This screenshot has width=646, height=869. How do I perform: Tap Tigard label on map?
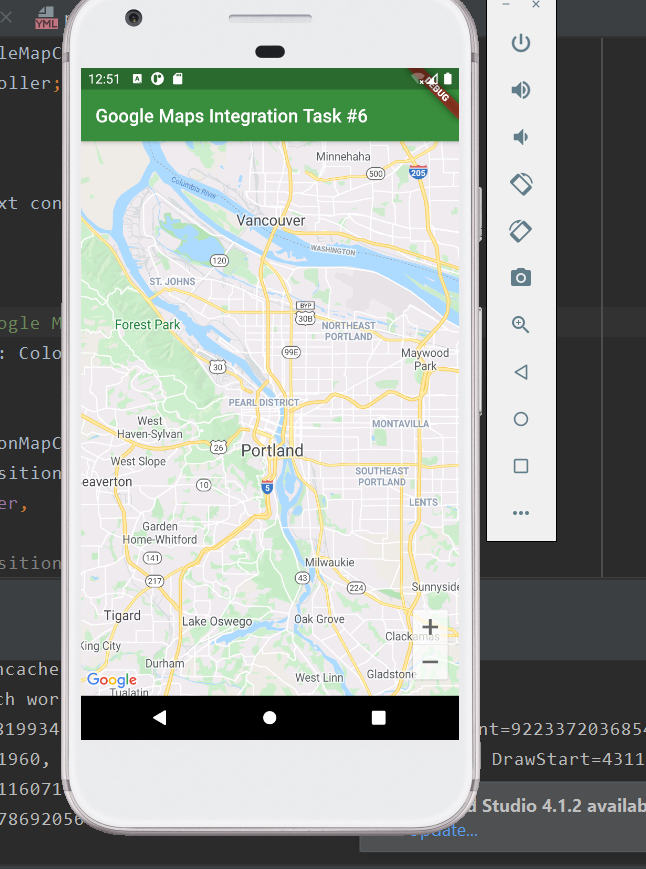tap(122, 616)
